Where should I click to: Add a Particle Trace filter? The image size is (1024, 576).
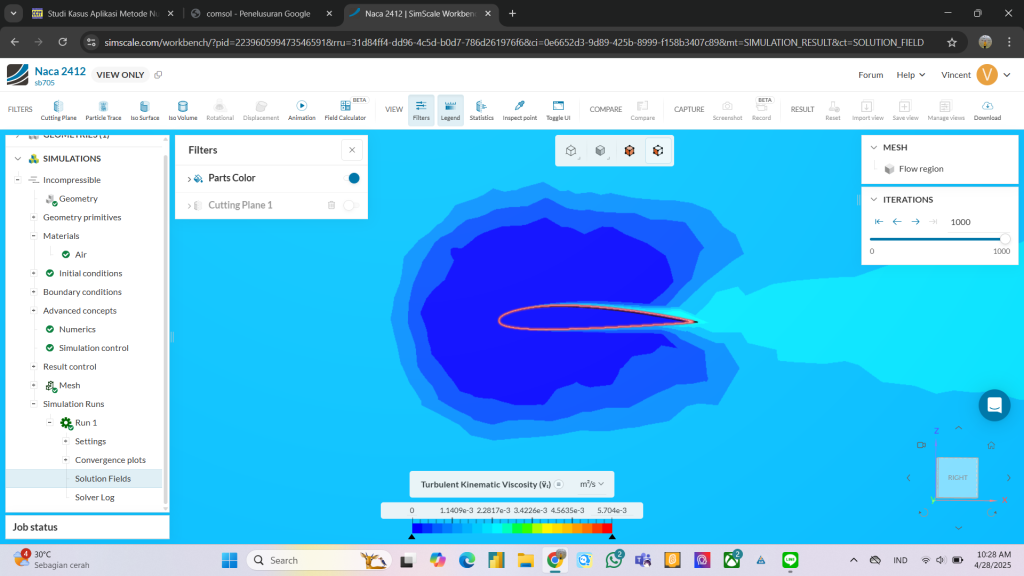click(x=103, y=109)
